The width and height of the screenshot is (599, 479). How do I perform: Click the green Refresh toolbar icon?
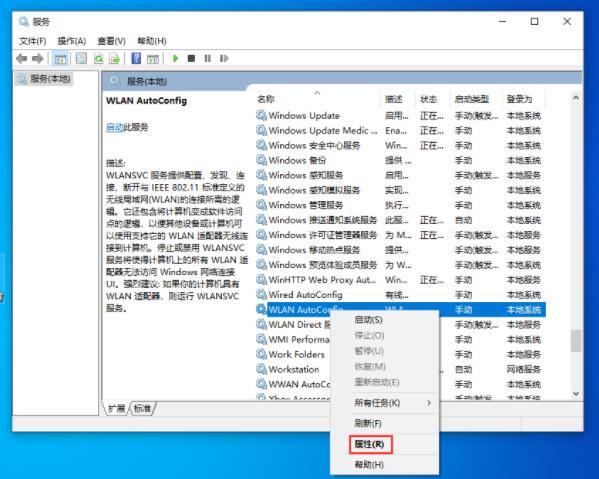click(99, 58)
